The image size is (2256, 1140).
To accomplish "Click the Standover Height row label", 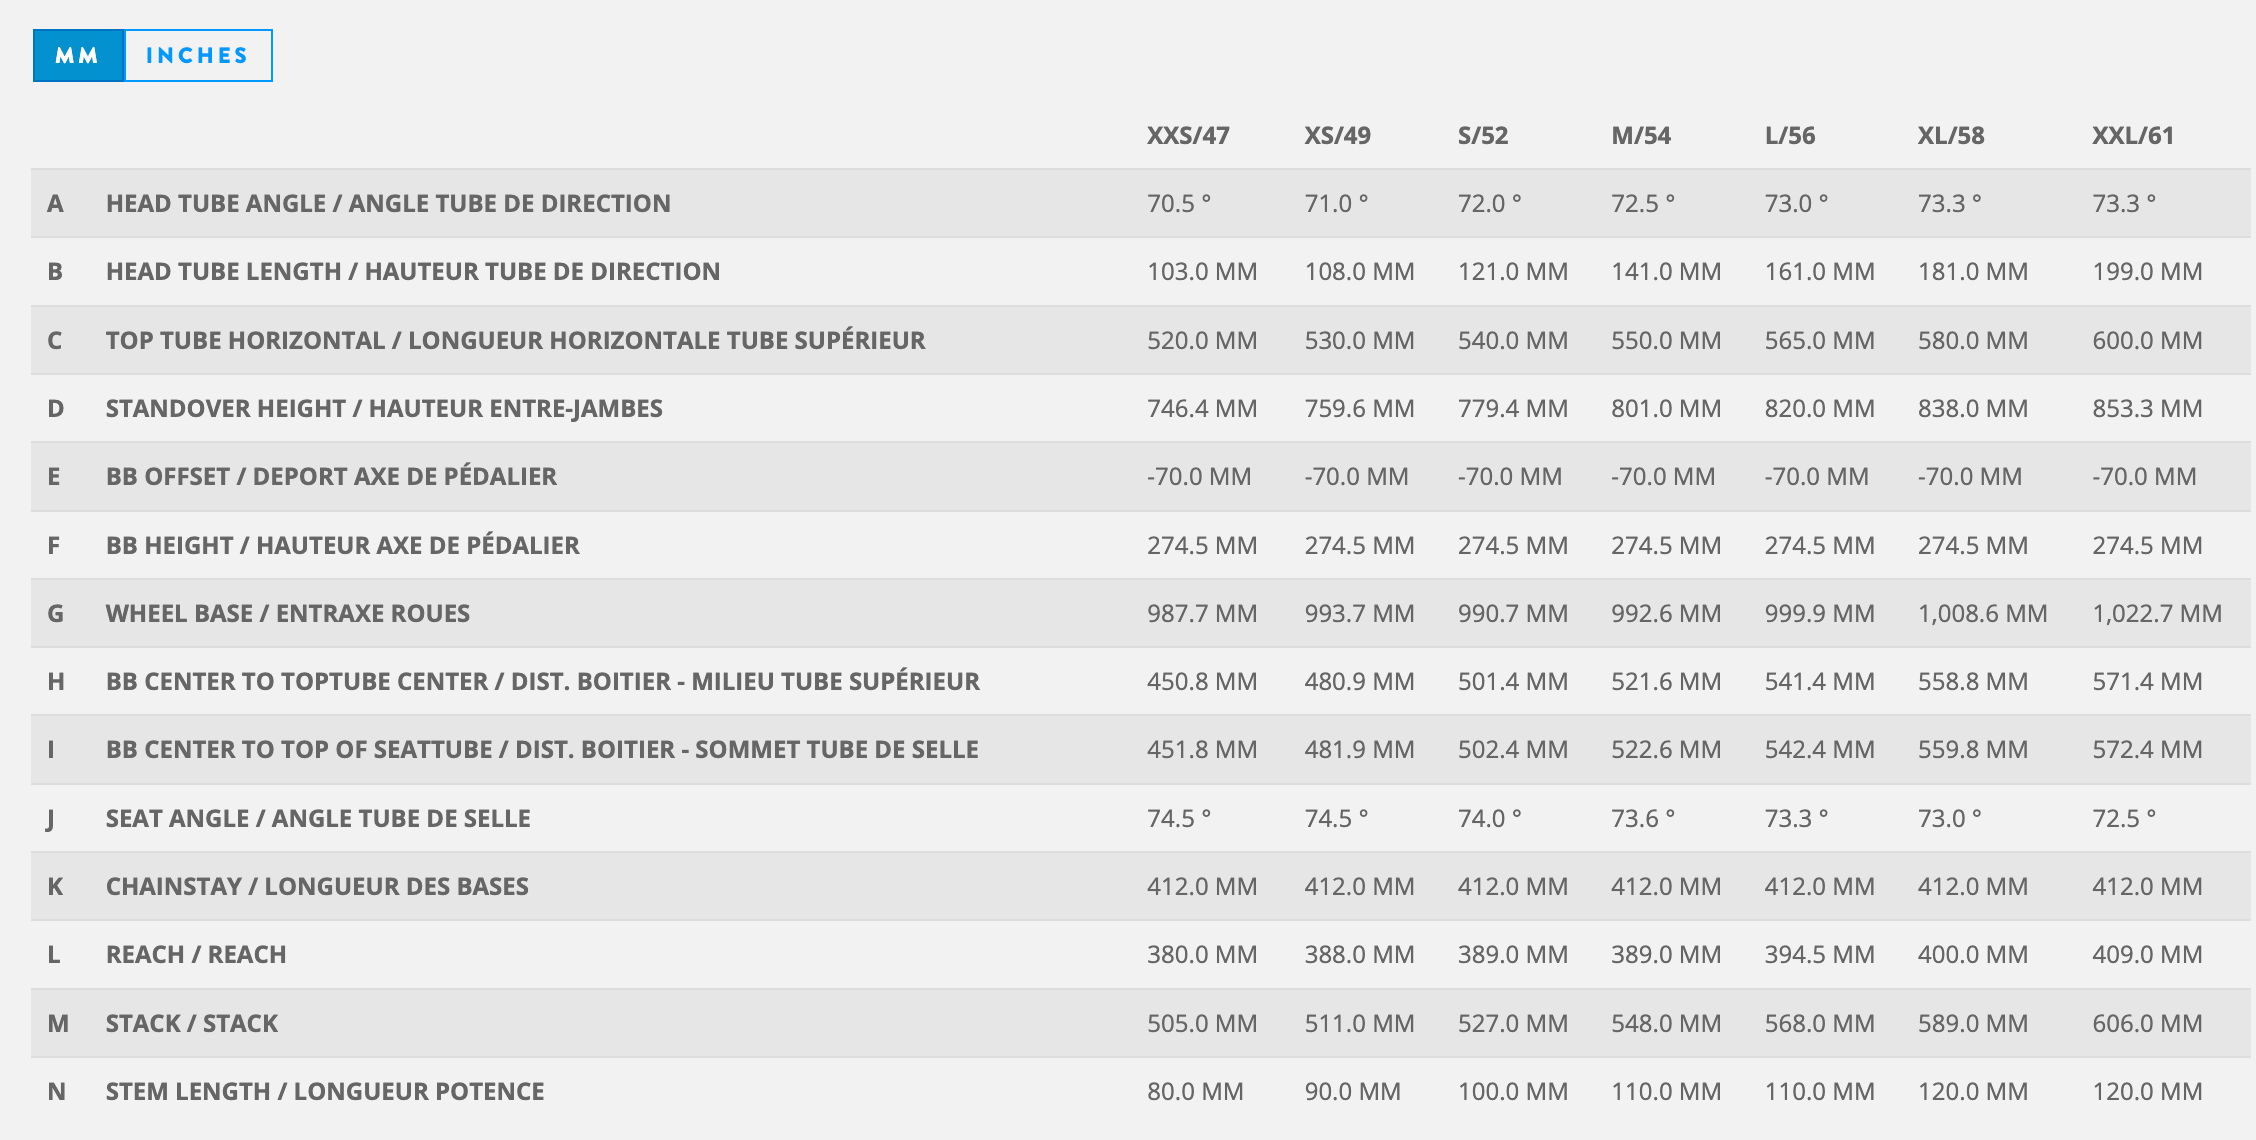I will (x=384, y=409).
